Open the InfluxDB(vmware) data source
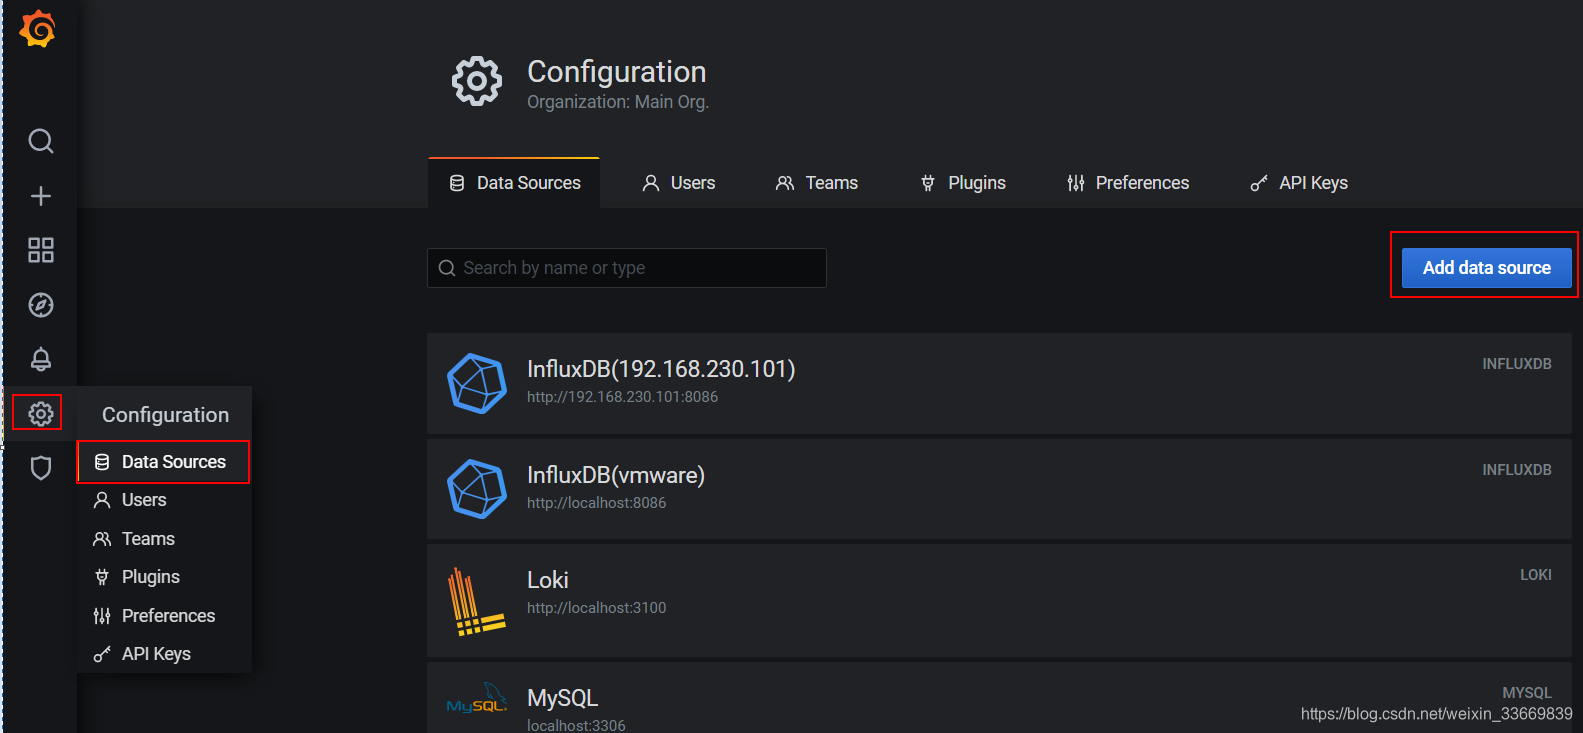This screenshot has height=733, width=1583. pos(999,489)
